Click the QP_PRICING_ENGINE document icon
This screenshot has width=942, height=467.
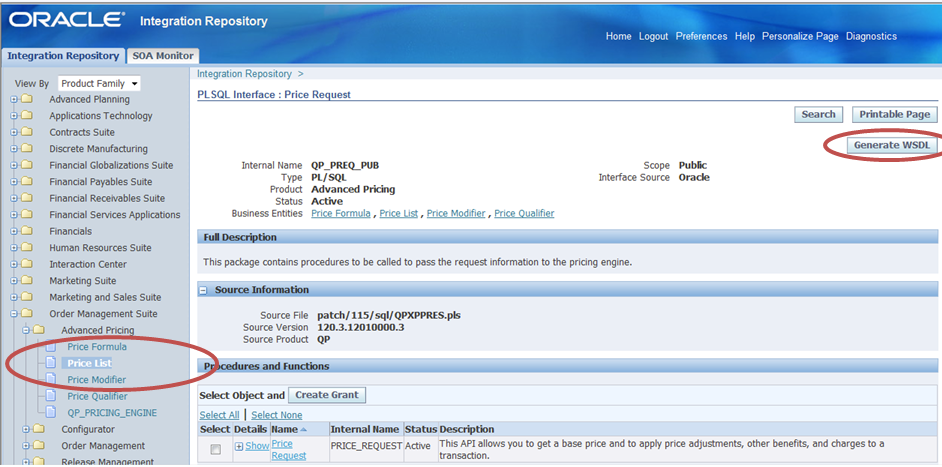coord(51,412)
